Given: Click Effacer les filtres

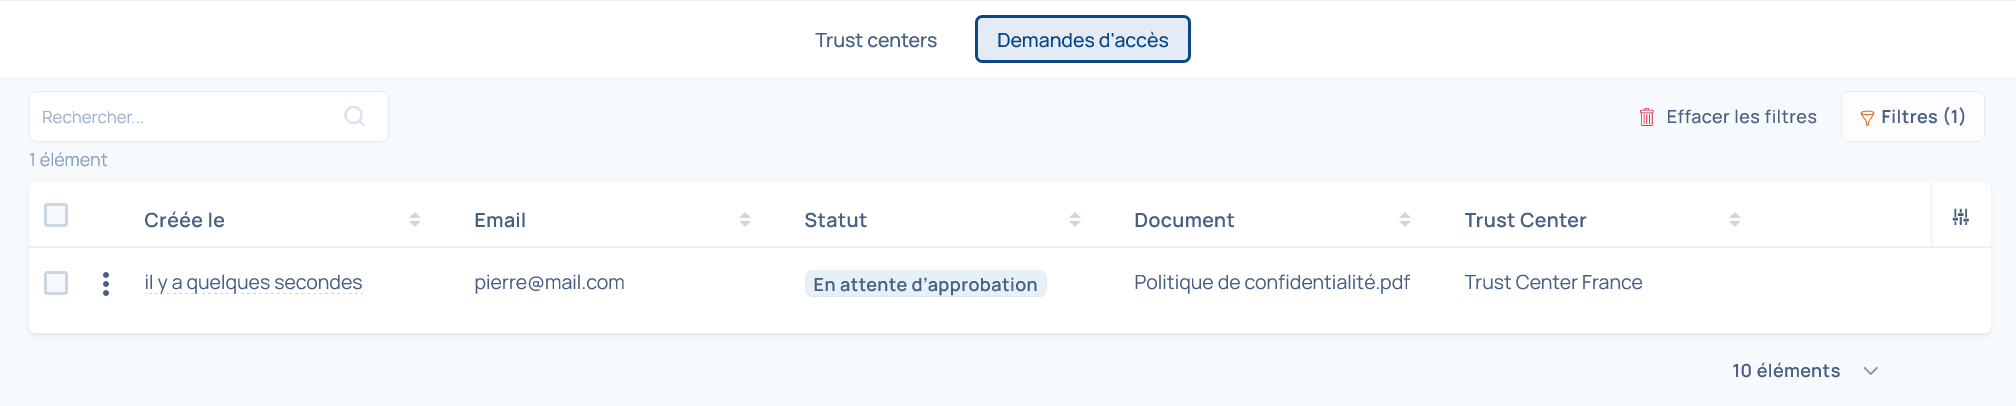Looking at the screenshot, I should [1741, 117].
